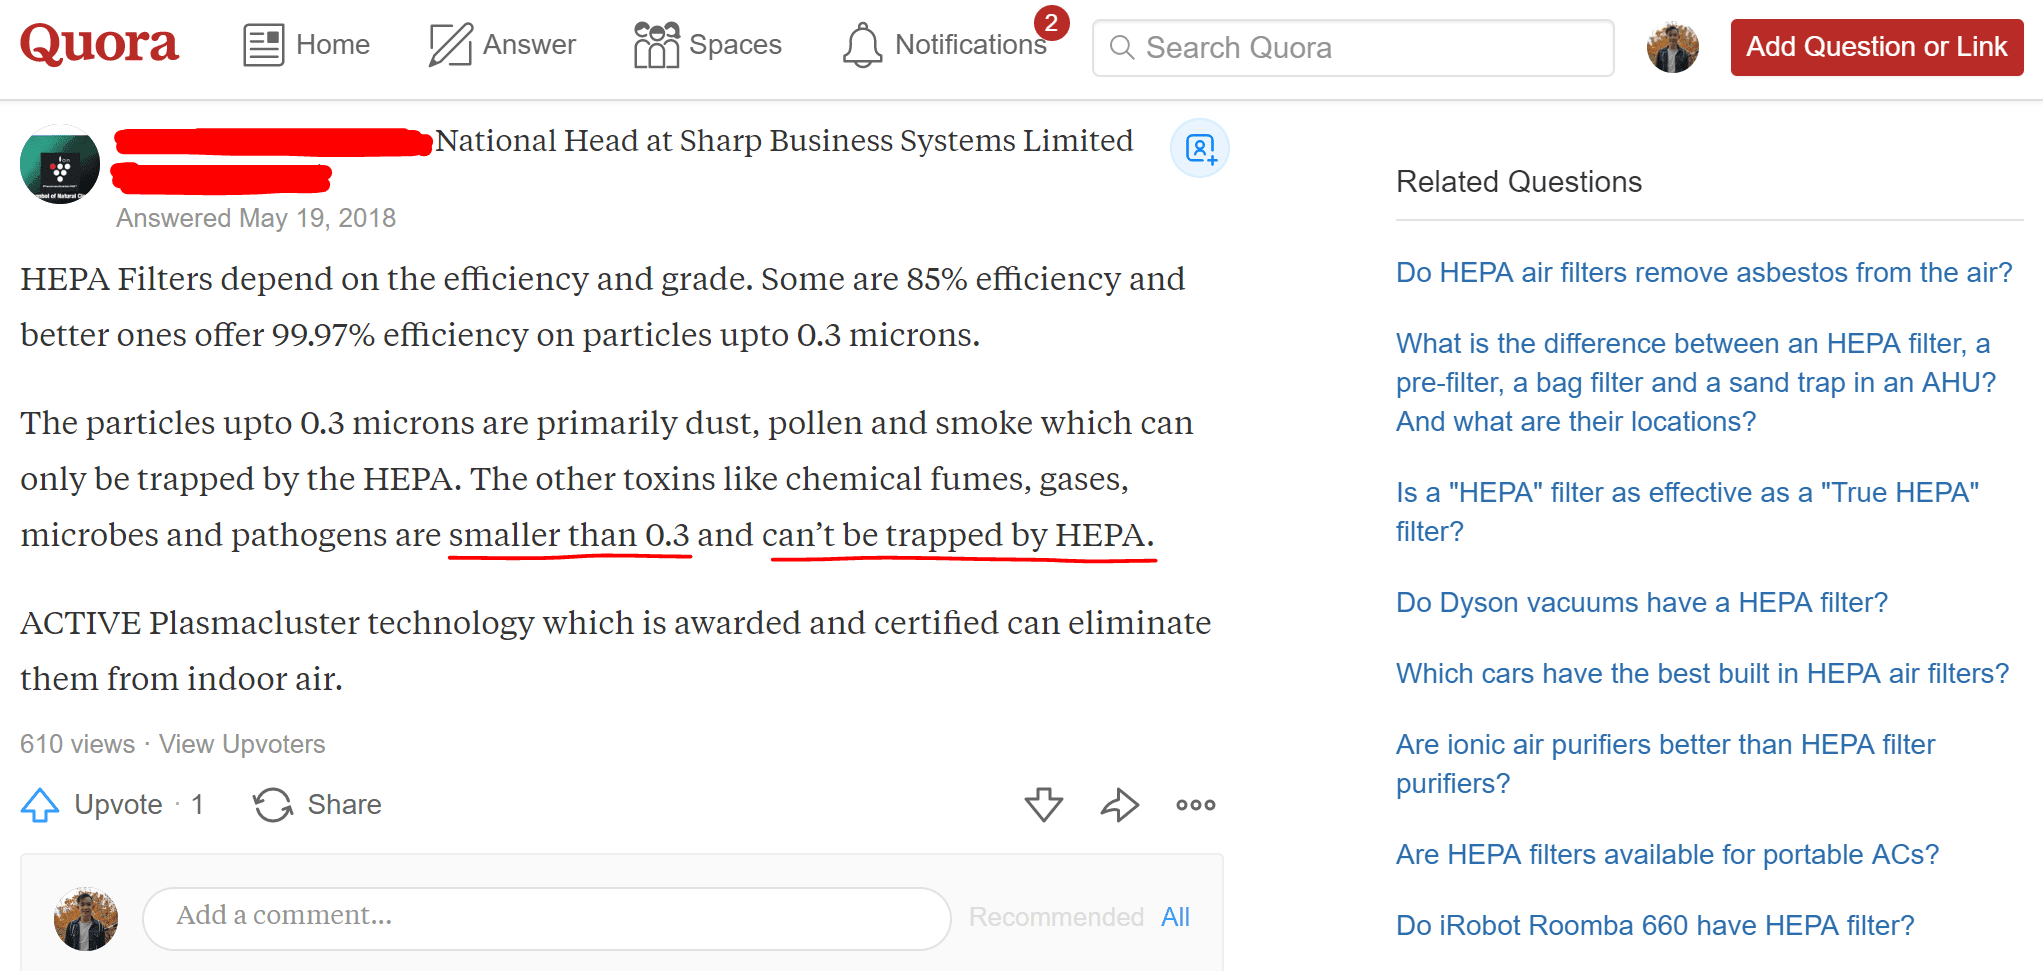Click the Share text button
Image resolution: width=2043 pixels, height=971 pixels.
344,805
